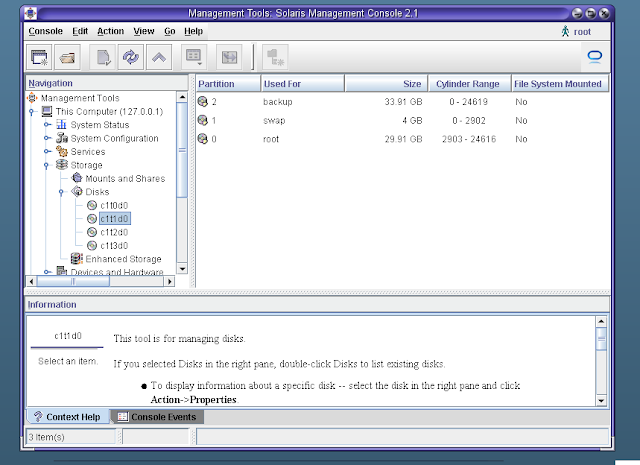This screenshot has width=640, height=465.
Task: Click the show/hide pane toolbar icon
Action: click(x=229, y=57)
